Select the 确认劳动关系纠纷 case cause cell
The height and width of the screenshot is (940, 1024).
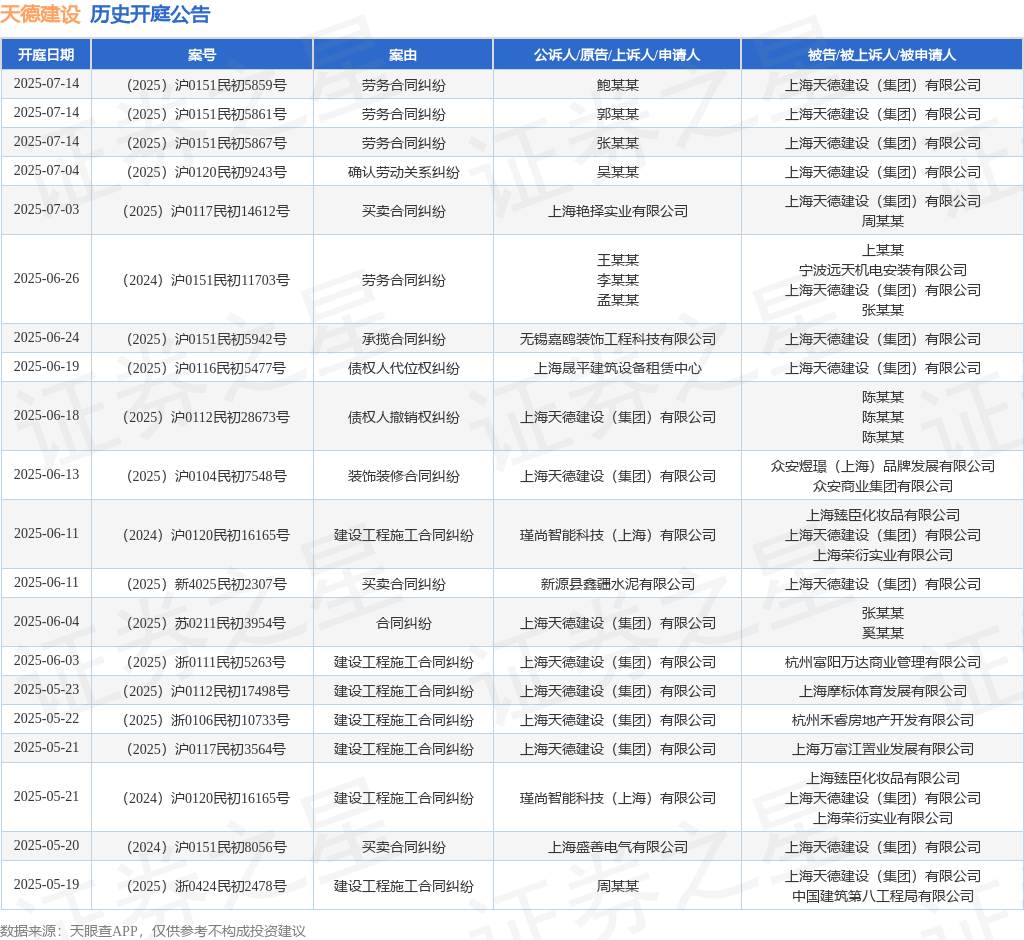click(403, 172)
